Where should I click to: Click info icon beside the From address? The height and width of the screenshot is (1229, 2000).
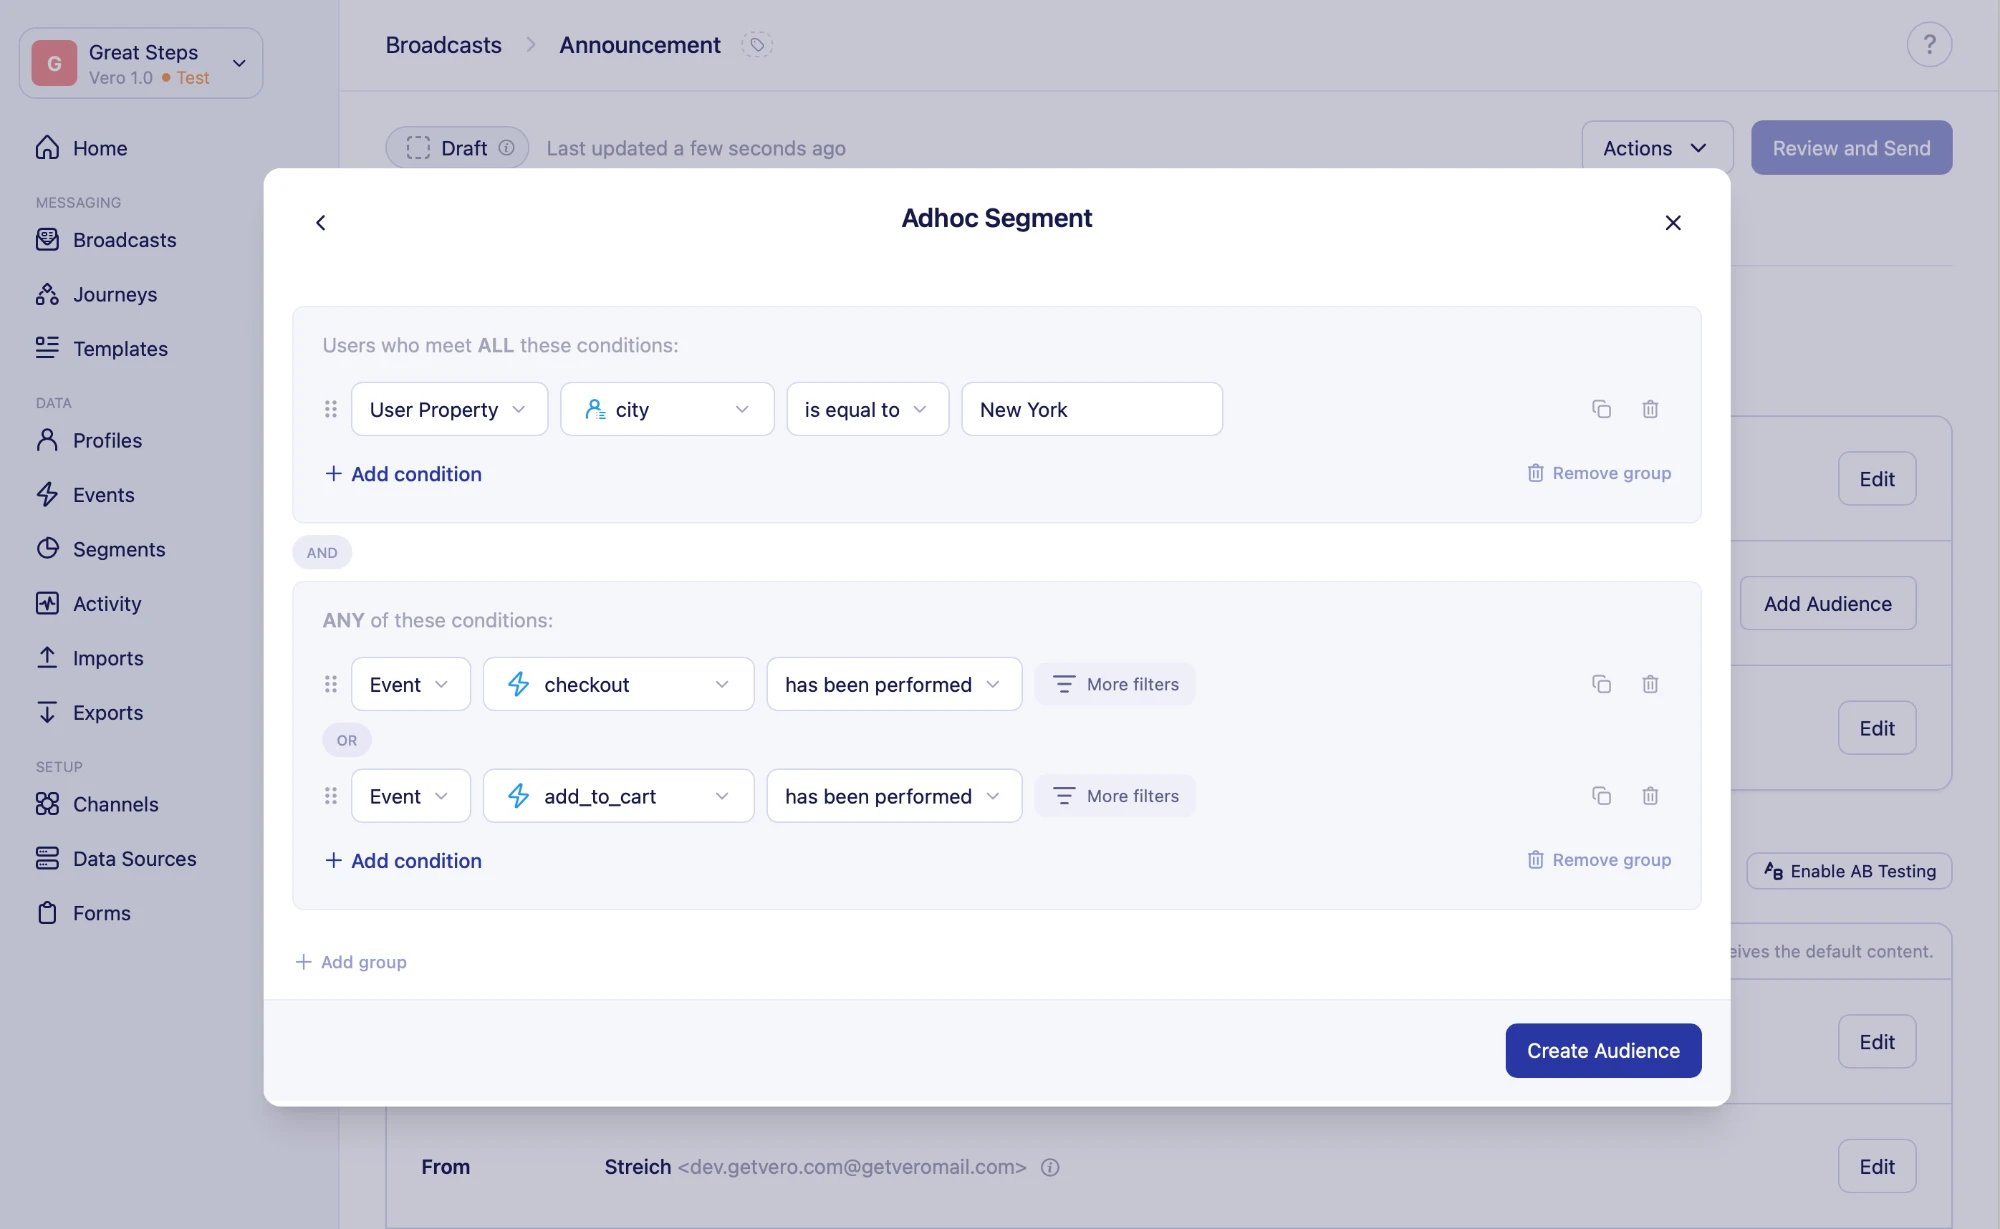point(1050,1167)
